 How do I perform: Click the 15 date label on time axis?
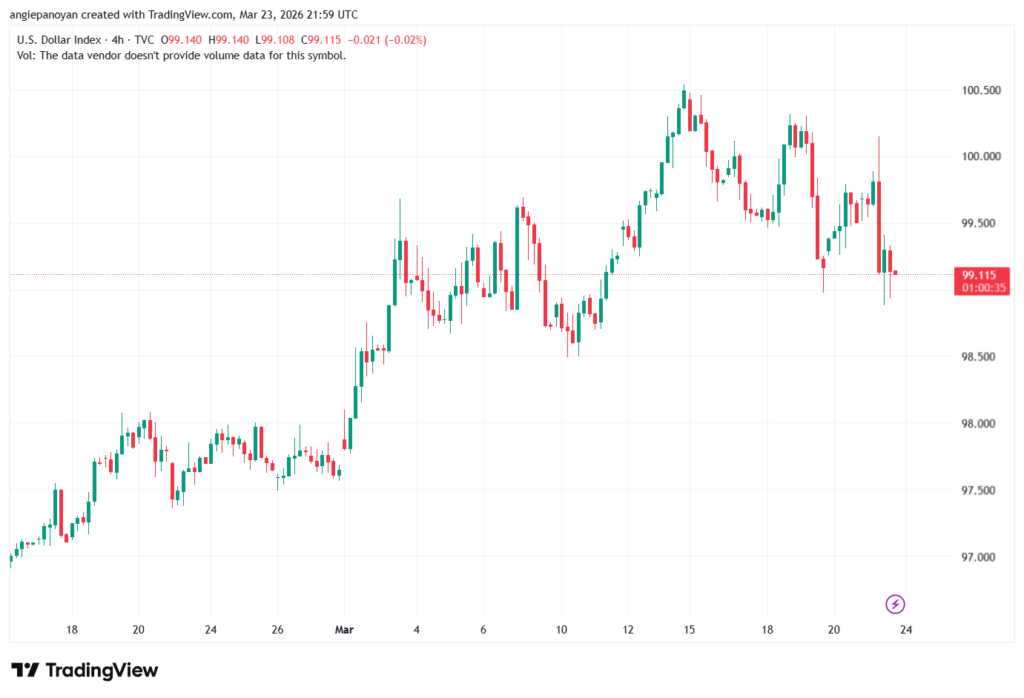coord(689,630)
